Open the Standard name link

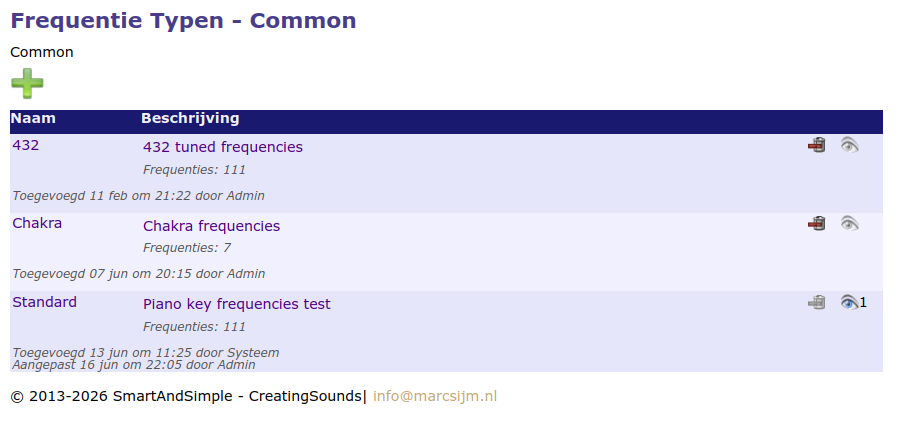[44, 302]
